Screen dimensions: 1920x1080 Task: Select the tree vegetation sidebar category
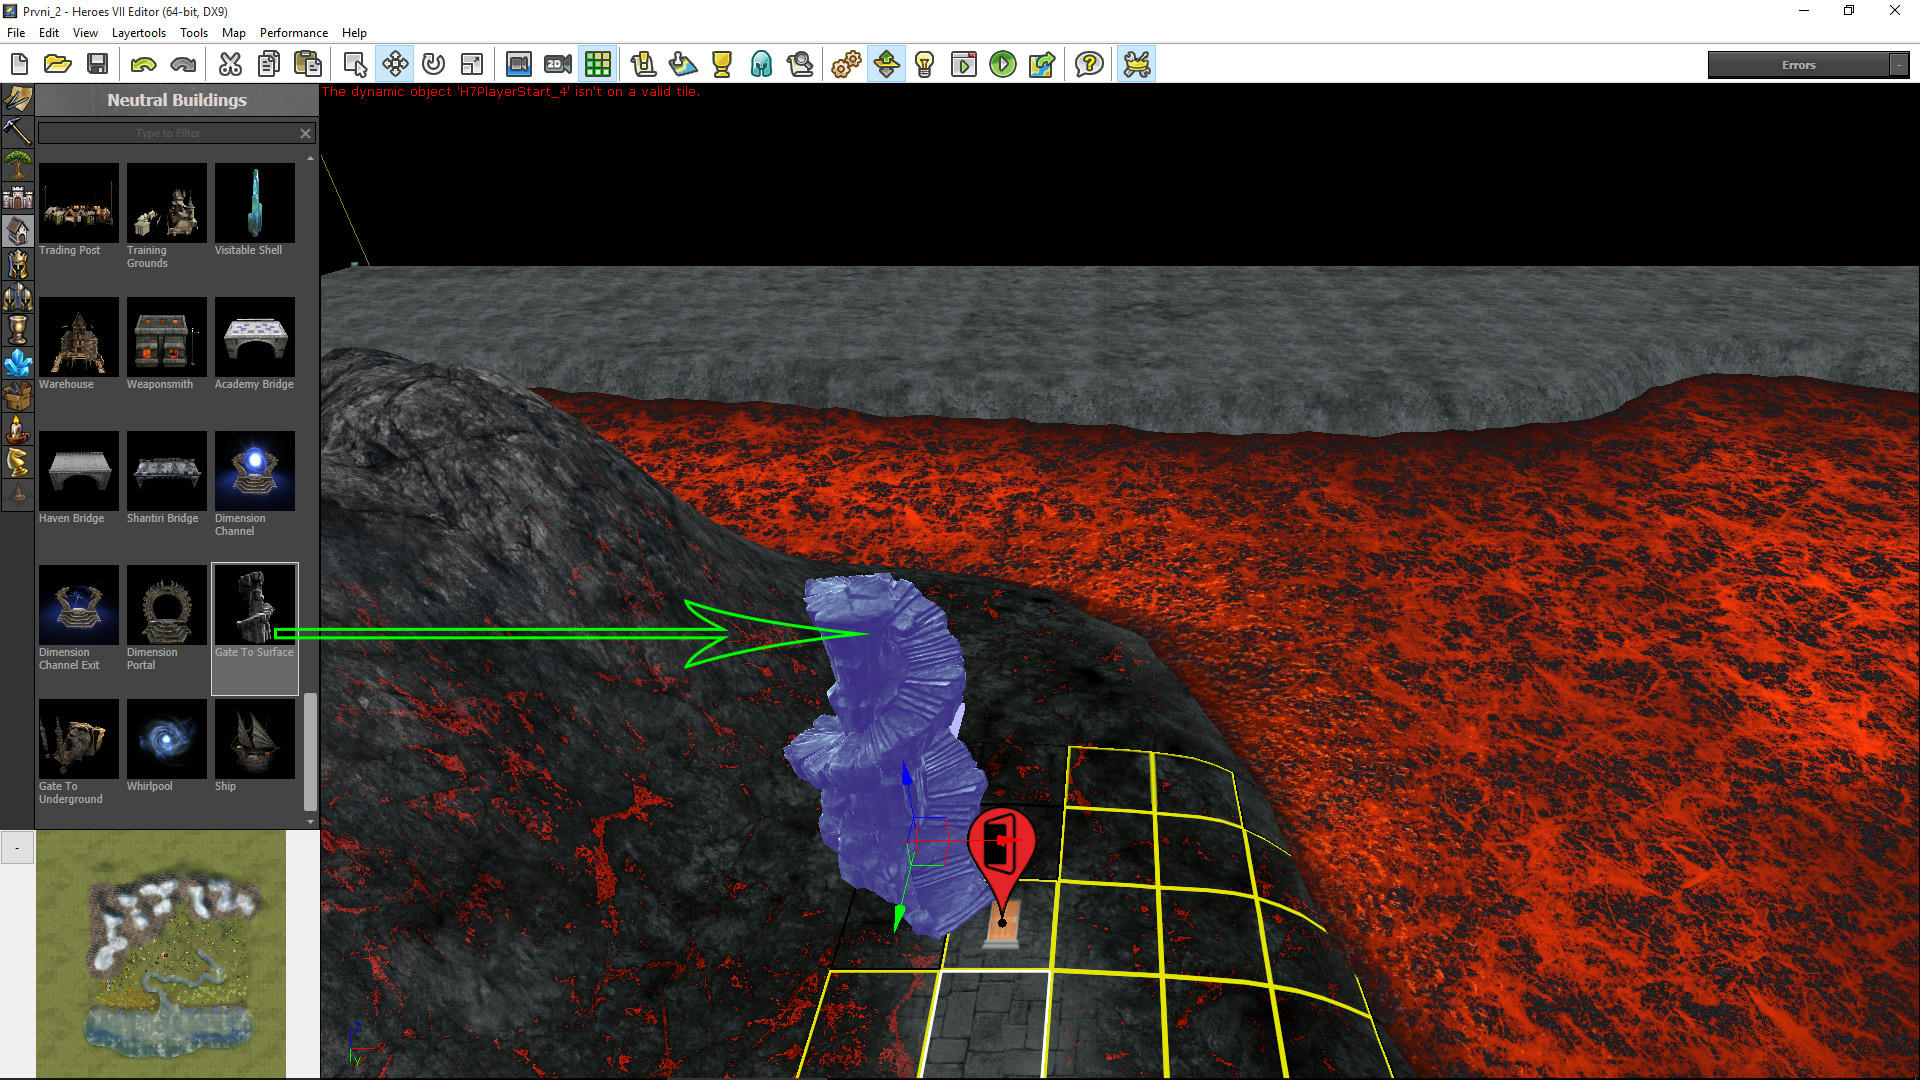click(x=18, y=165)
